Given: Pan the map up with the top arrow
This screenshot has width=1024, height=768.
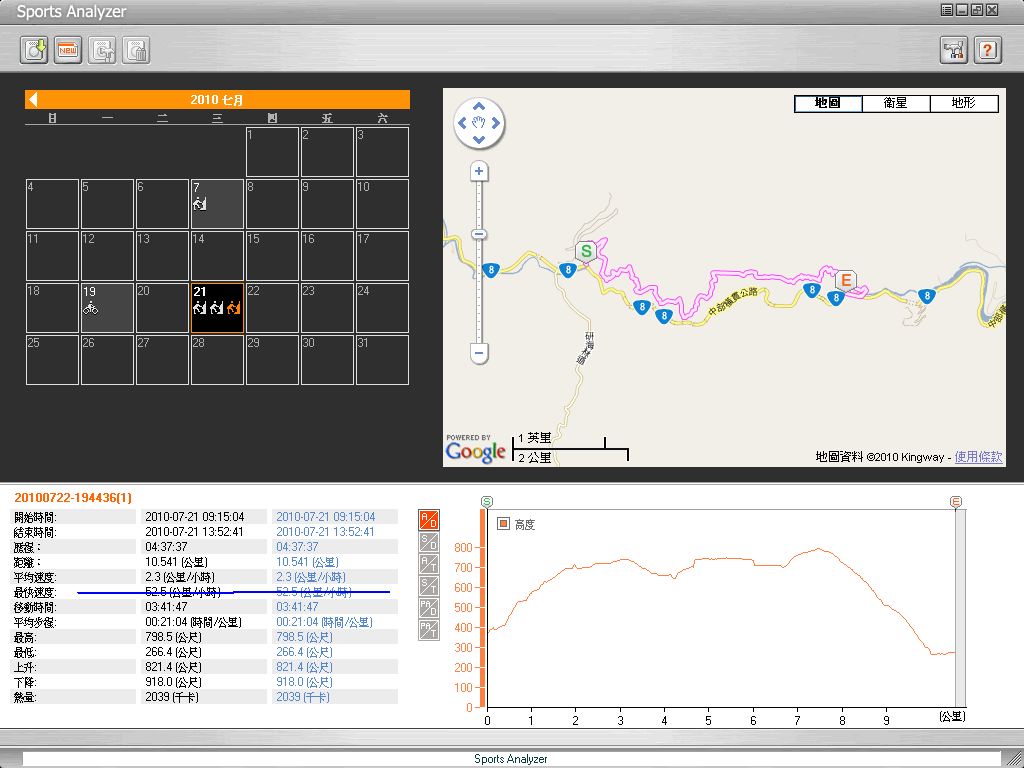Looking at the screenshot, I should (479, 106).
